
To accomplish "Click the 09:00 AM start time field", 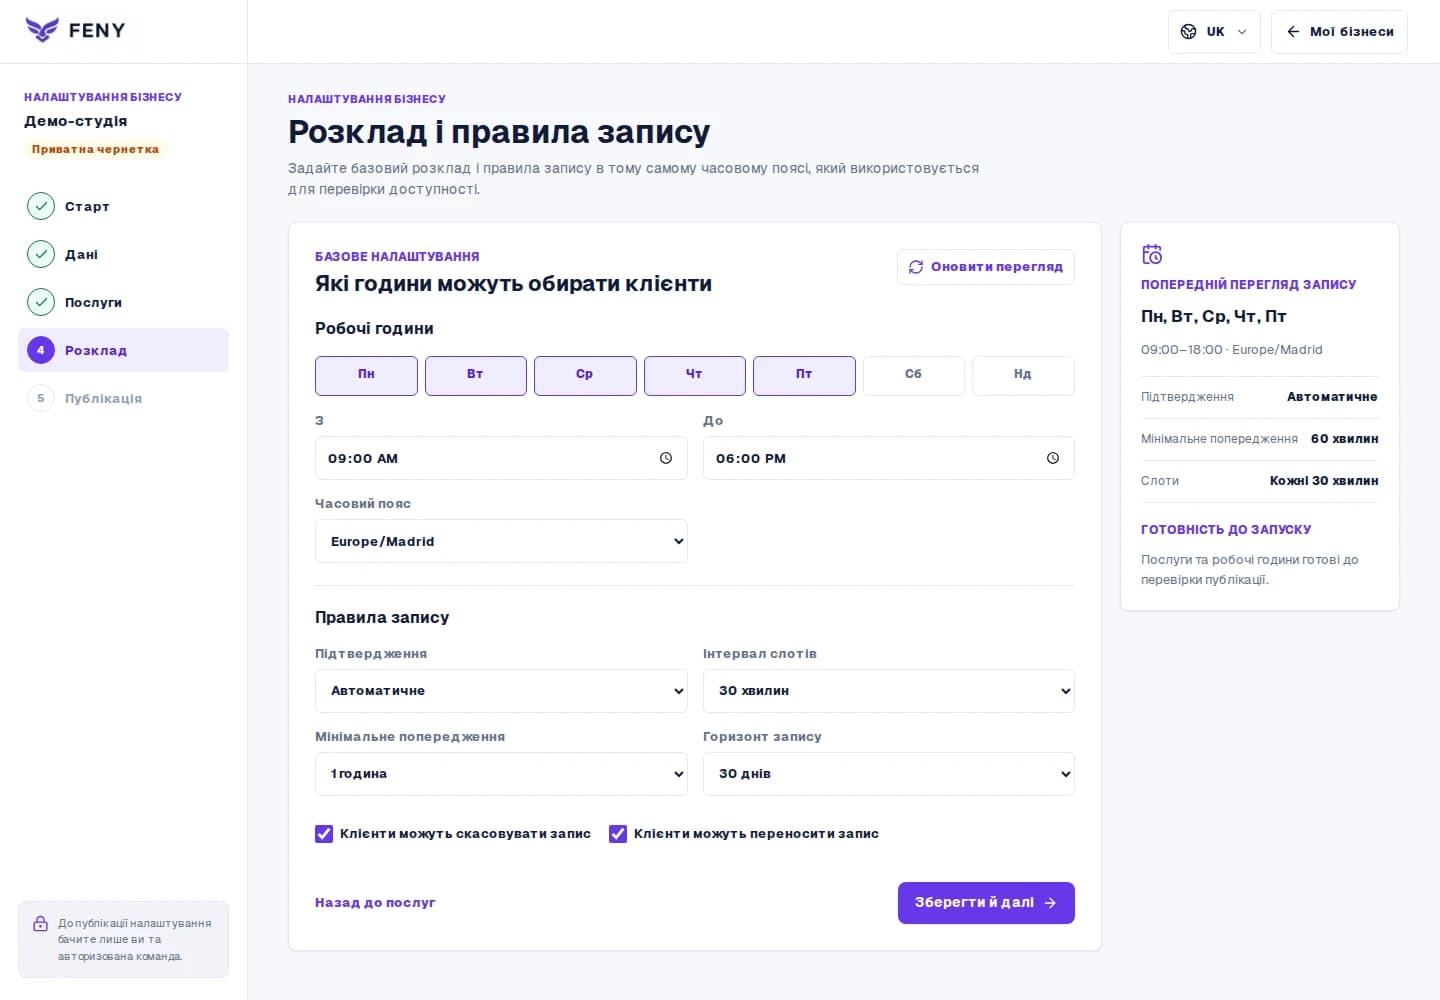I will [x=501, y=458].
